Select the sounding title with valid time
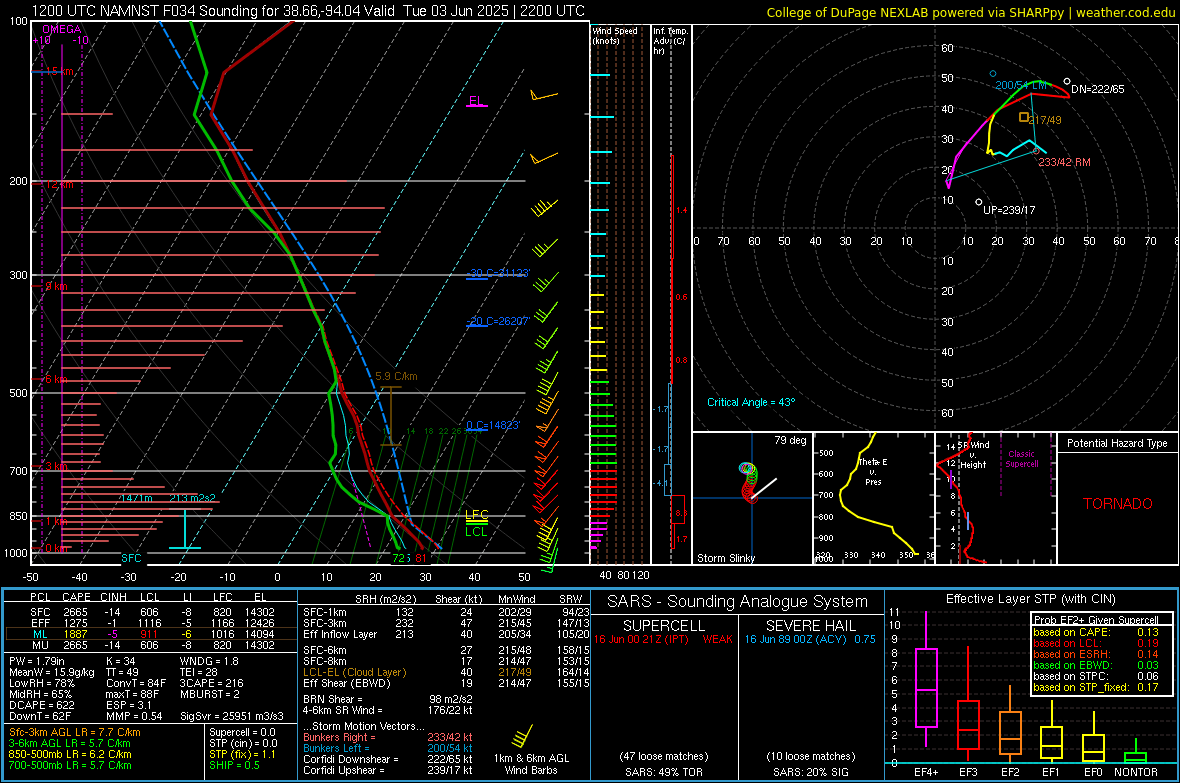The width and height of the screenshot is (1180, 783). pos(308,11)
